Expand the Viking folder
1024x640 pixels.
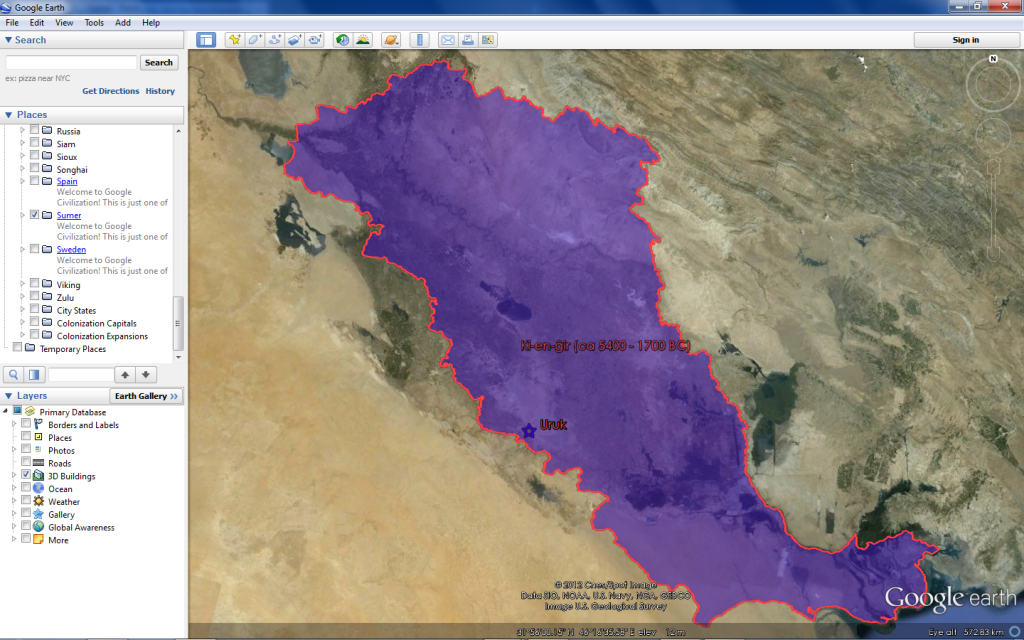click(x=23, y=283)
